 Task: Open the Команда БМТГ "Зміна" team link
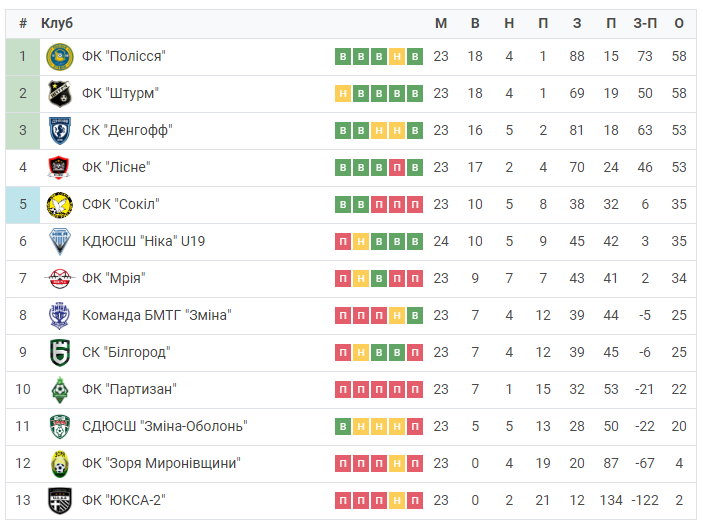click(156, 316)
